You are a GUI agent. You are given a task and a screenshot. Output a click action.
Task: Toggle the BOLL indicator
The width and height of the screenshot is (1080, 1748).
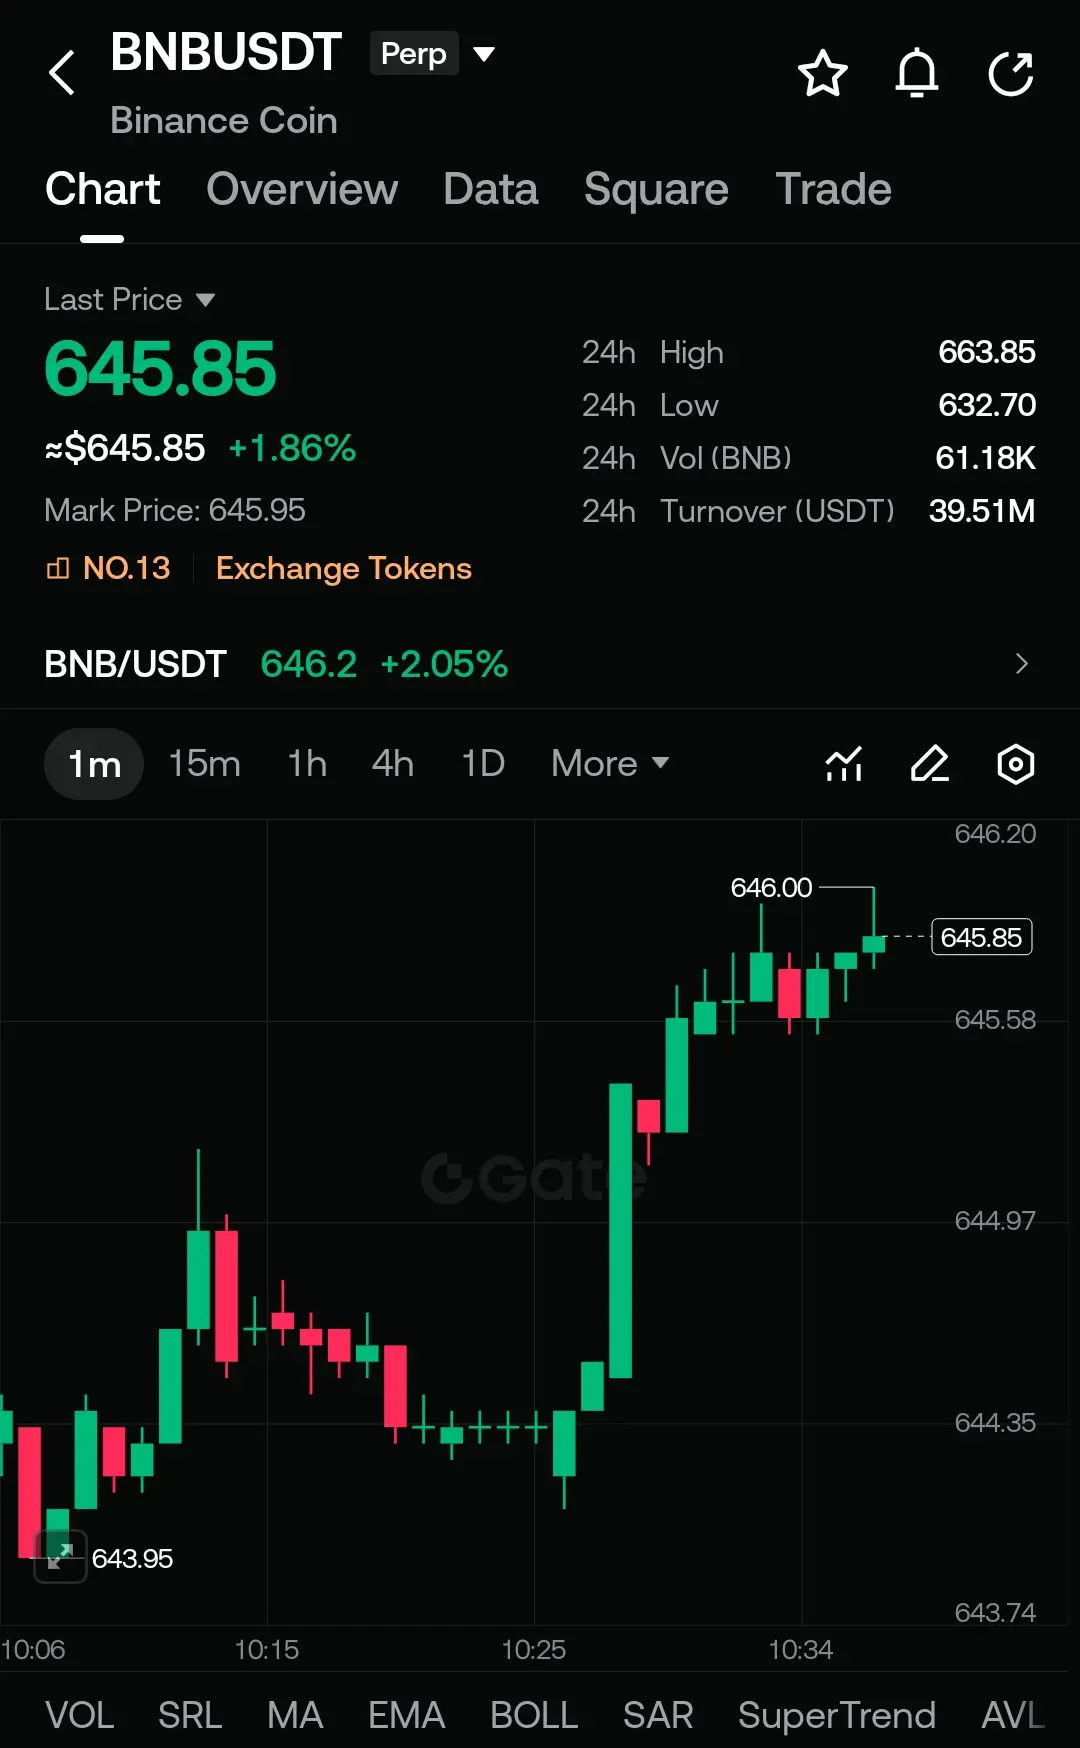tap(534, 1715)
